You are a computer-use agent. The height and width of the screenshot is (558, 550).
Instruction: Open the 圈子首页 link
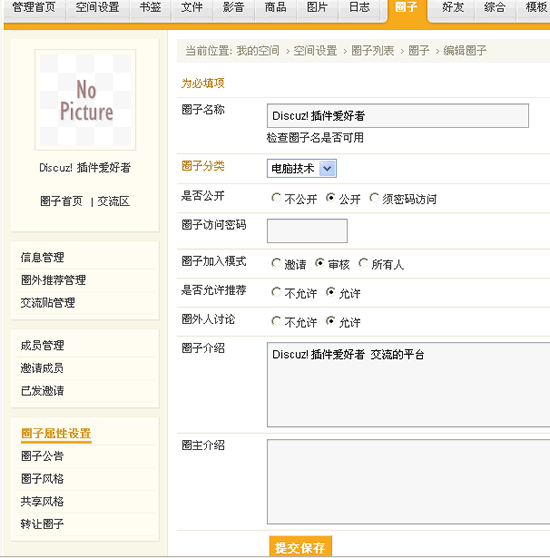point(62,201)
